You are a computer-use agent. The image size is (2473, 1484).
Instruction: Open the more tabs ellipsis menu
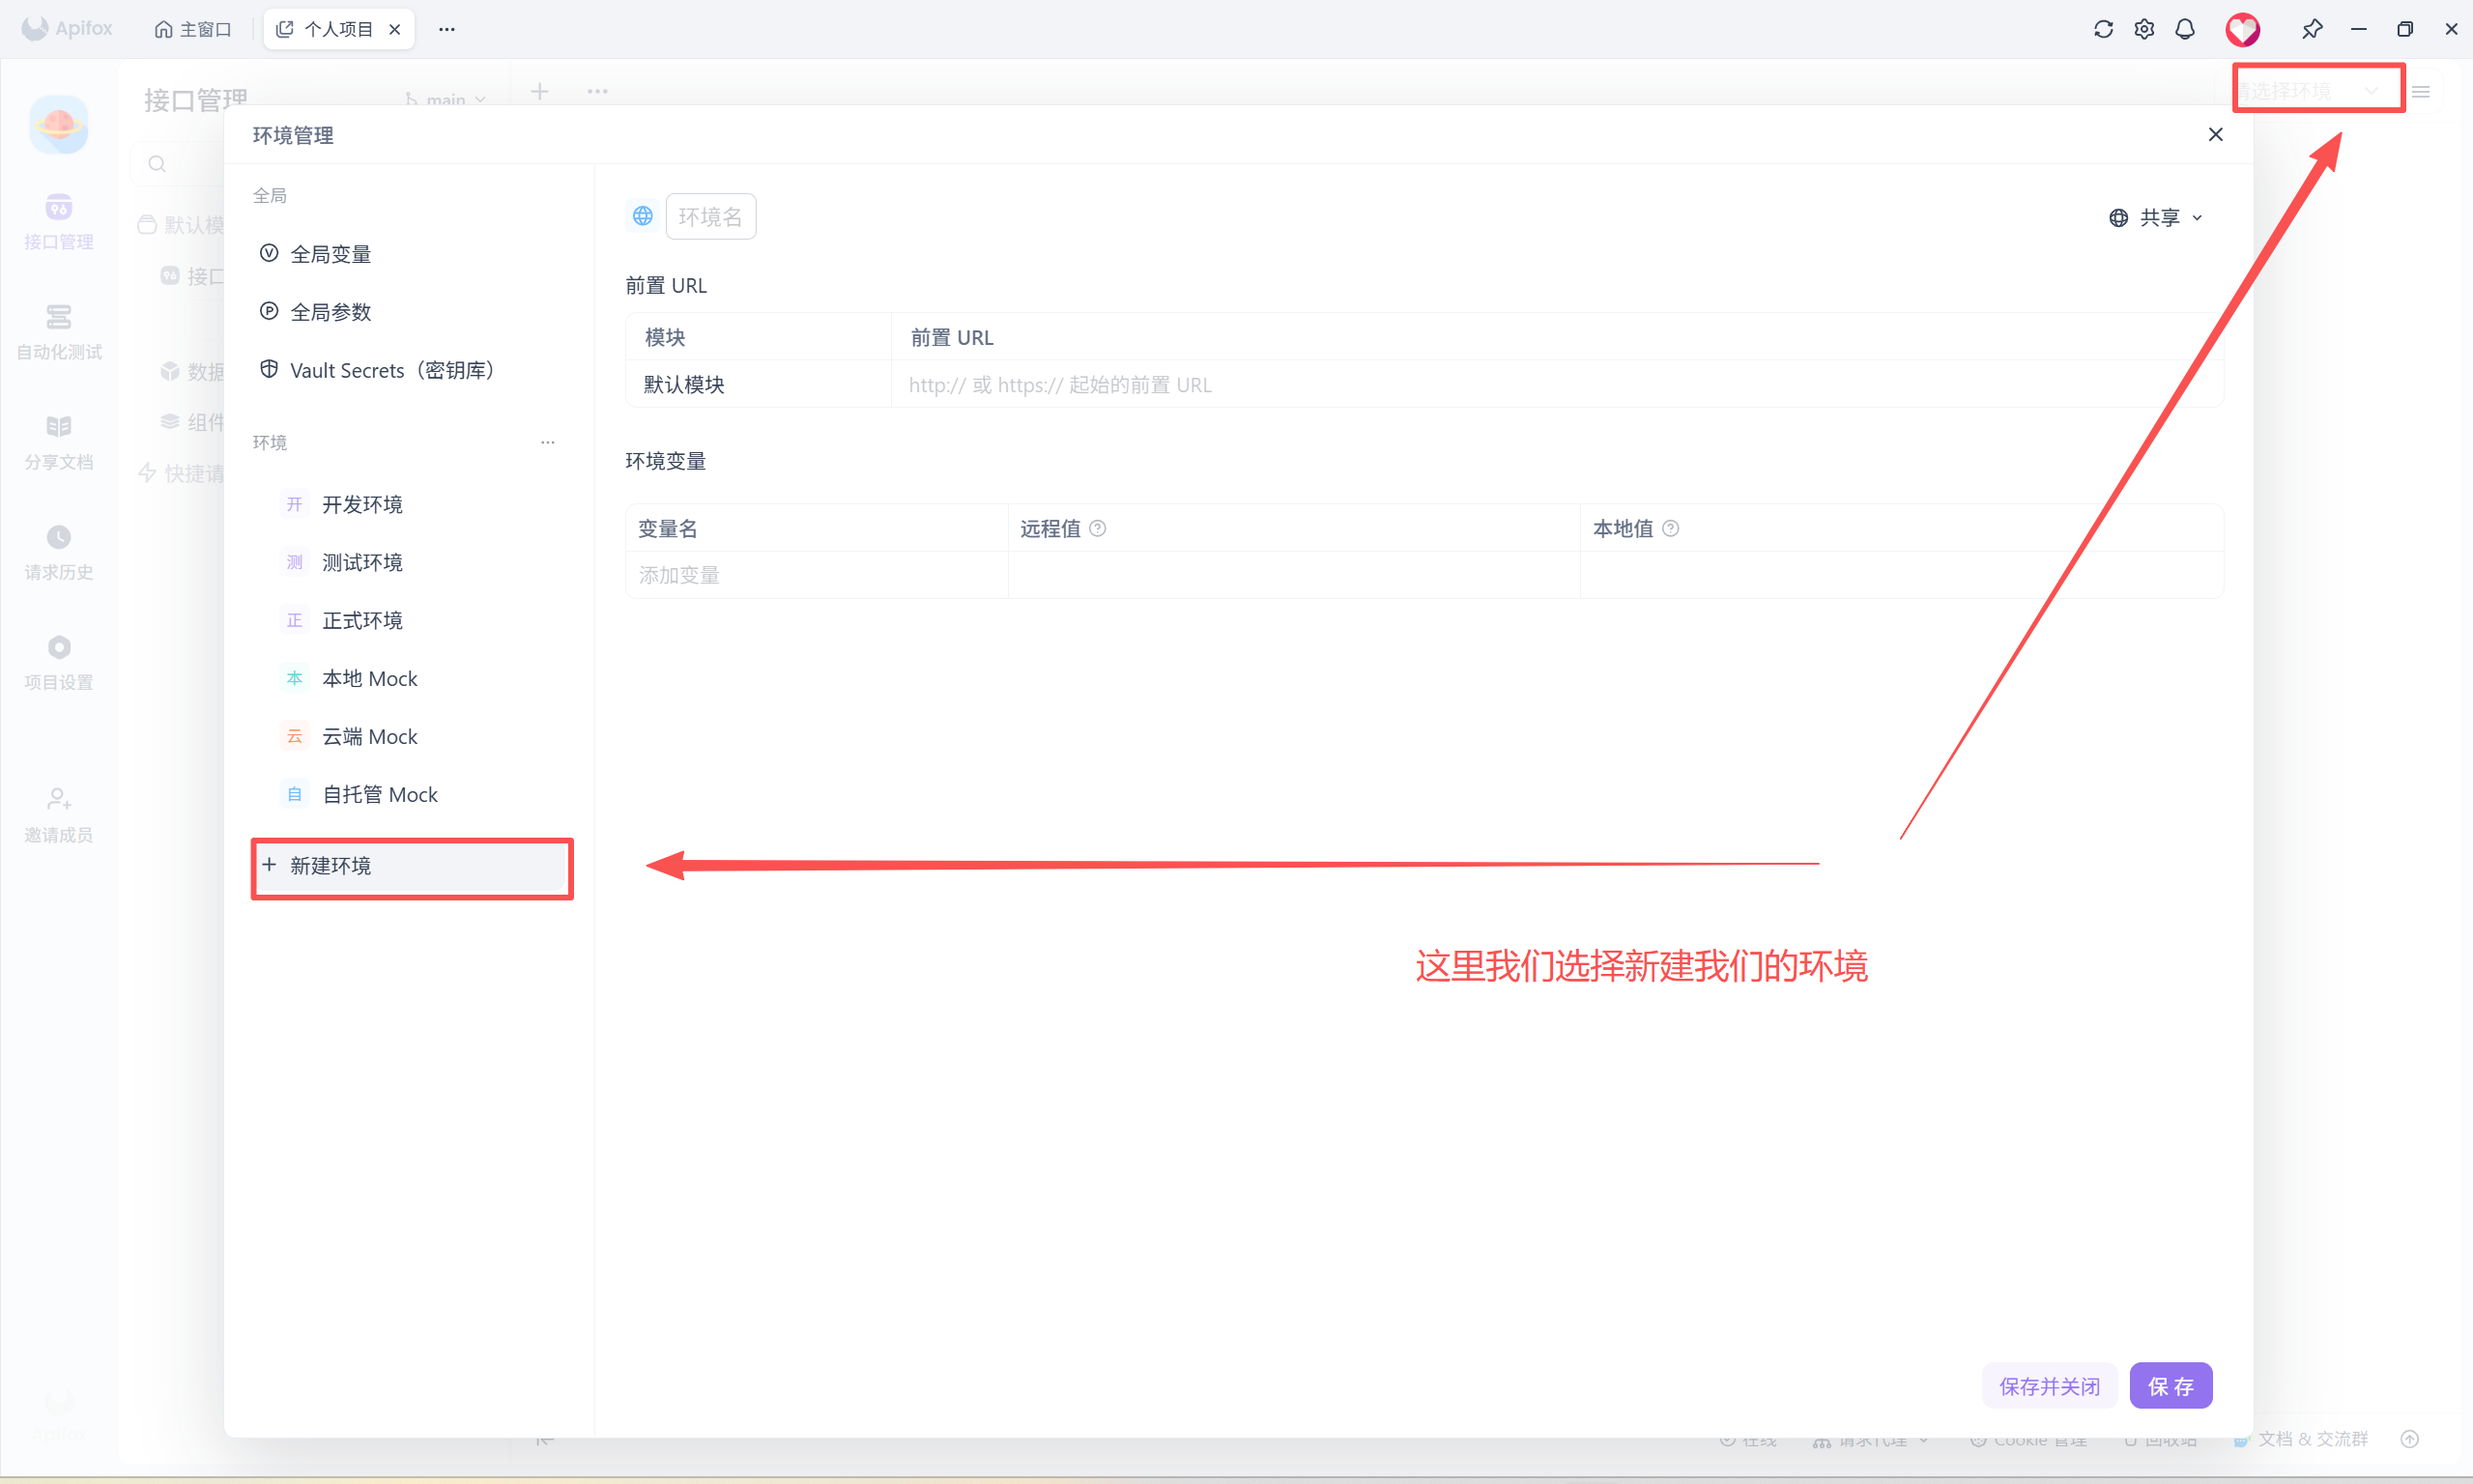click(446, 29)
